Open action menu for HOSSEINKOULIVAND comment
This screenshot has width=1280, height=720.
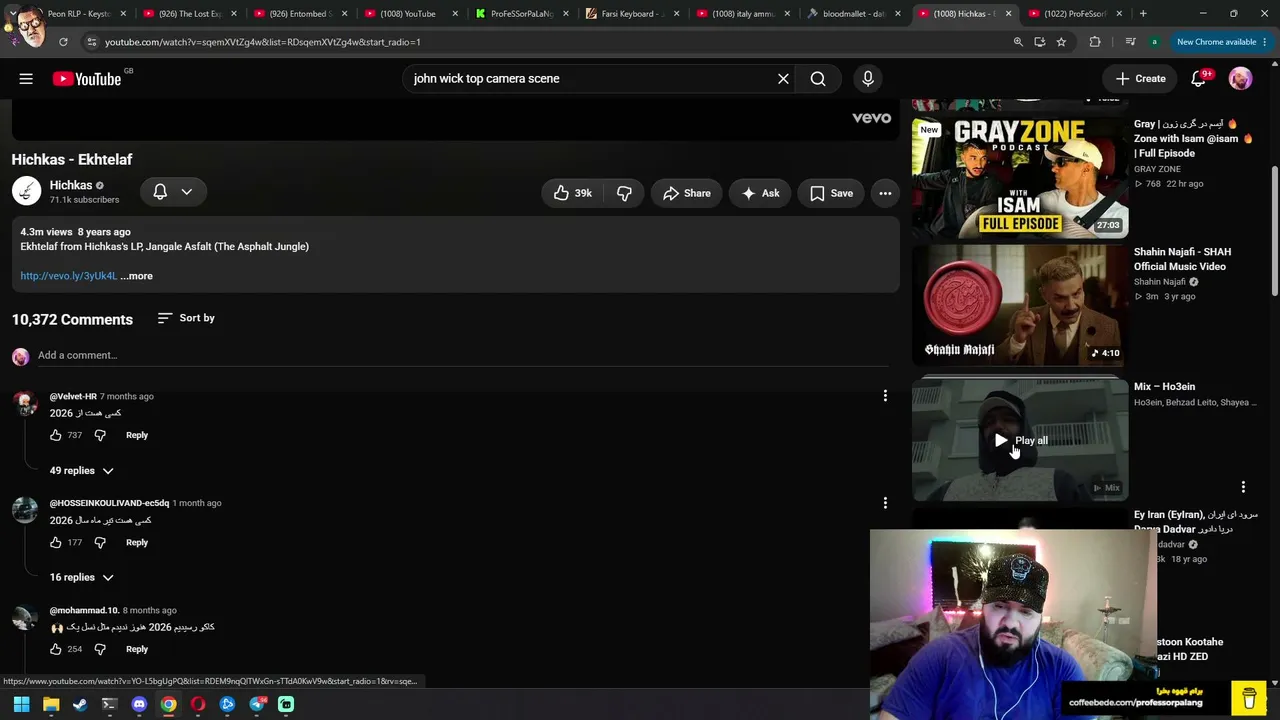[x=885, y=503]
